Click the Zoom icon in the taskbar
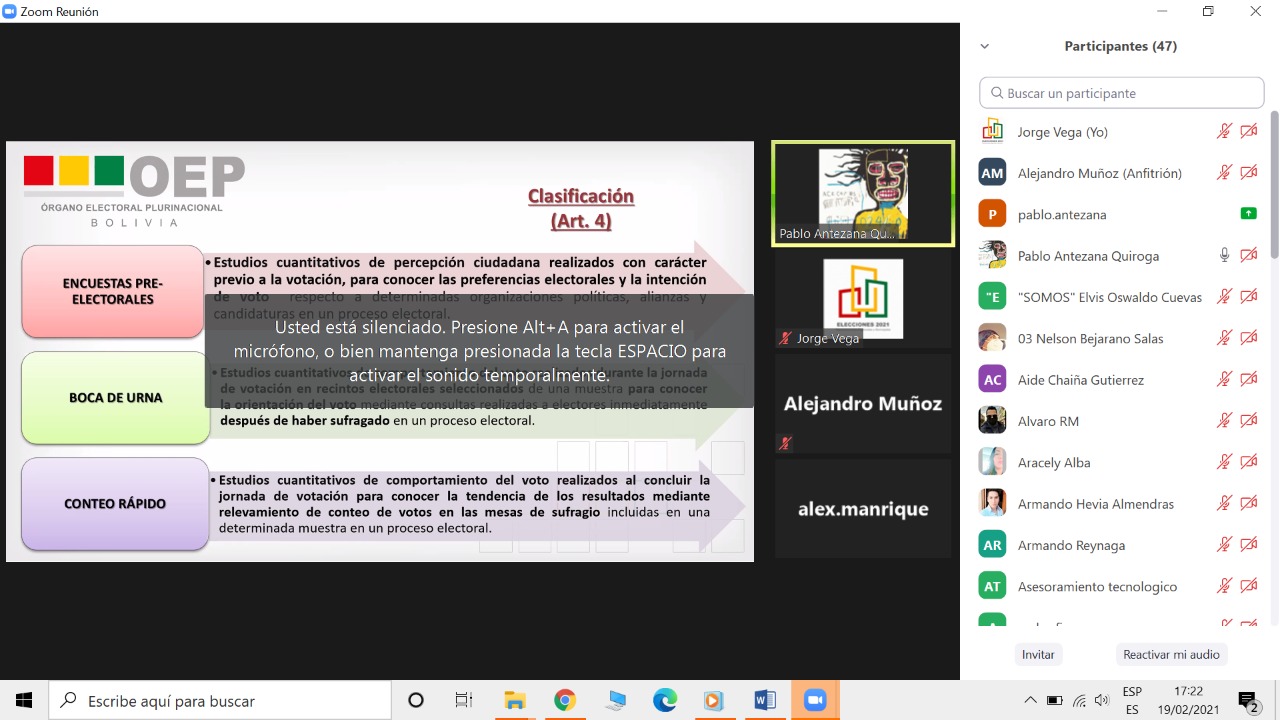Screen dimensions: 1280x720 [x=814, y=700]
